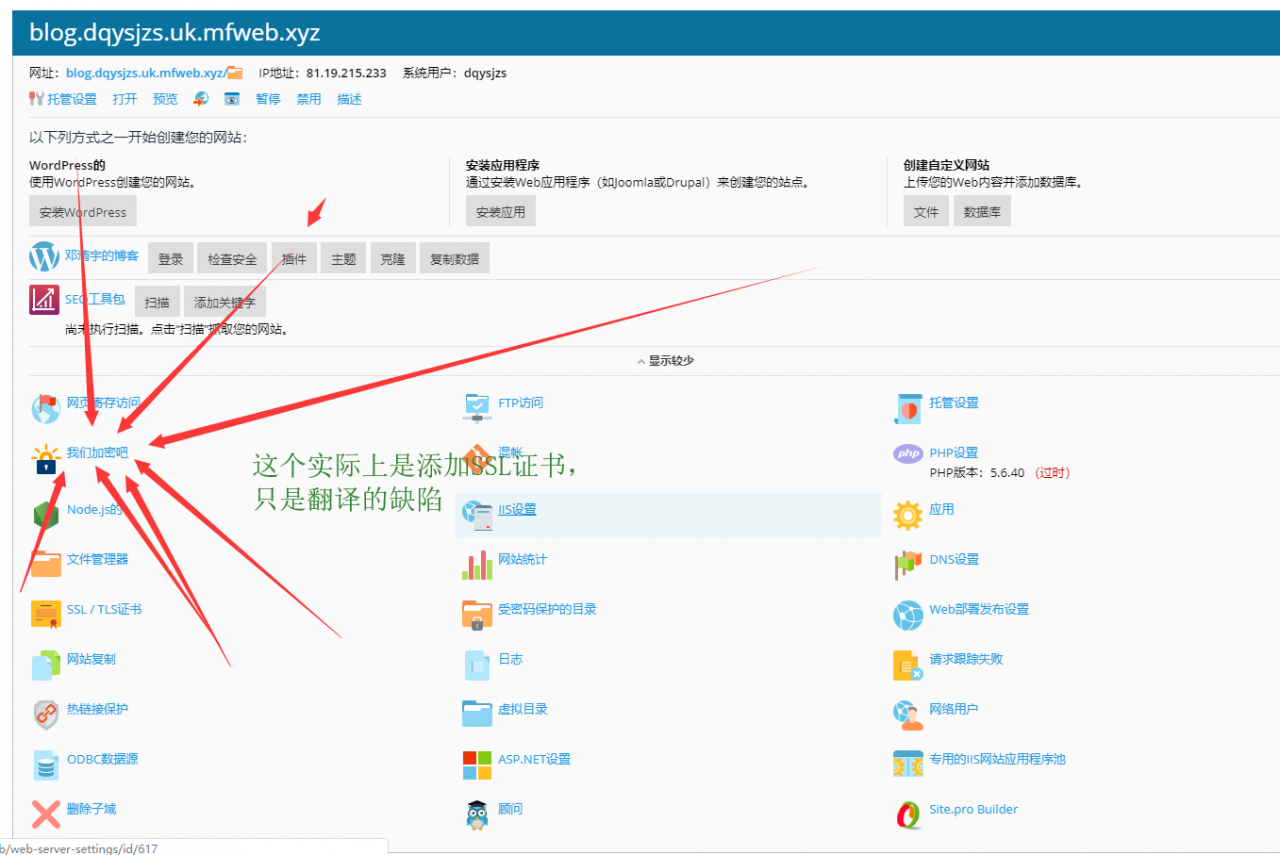Open the DNS设置 link

[954, 559]
